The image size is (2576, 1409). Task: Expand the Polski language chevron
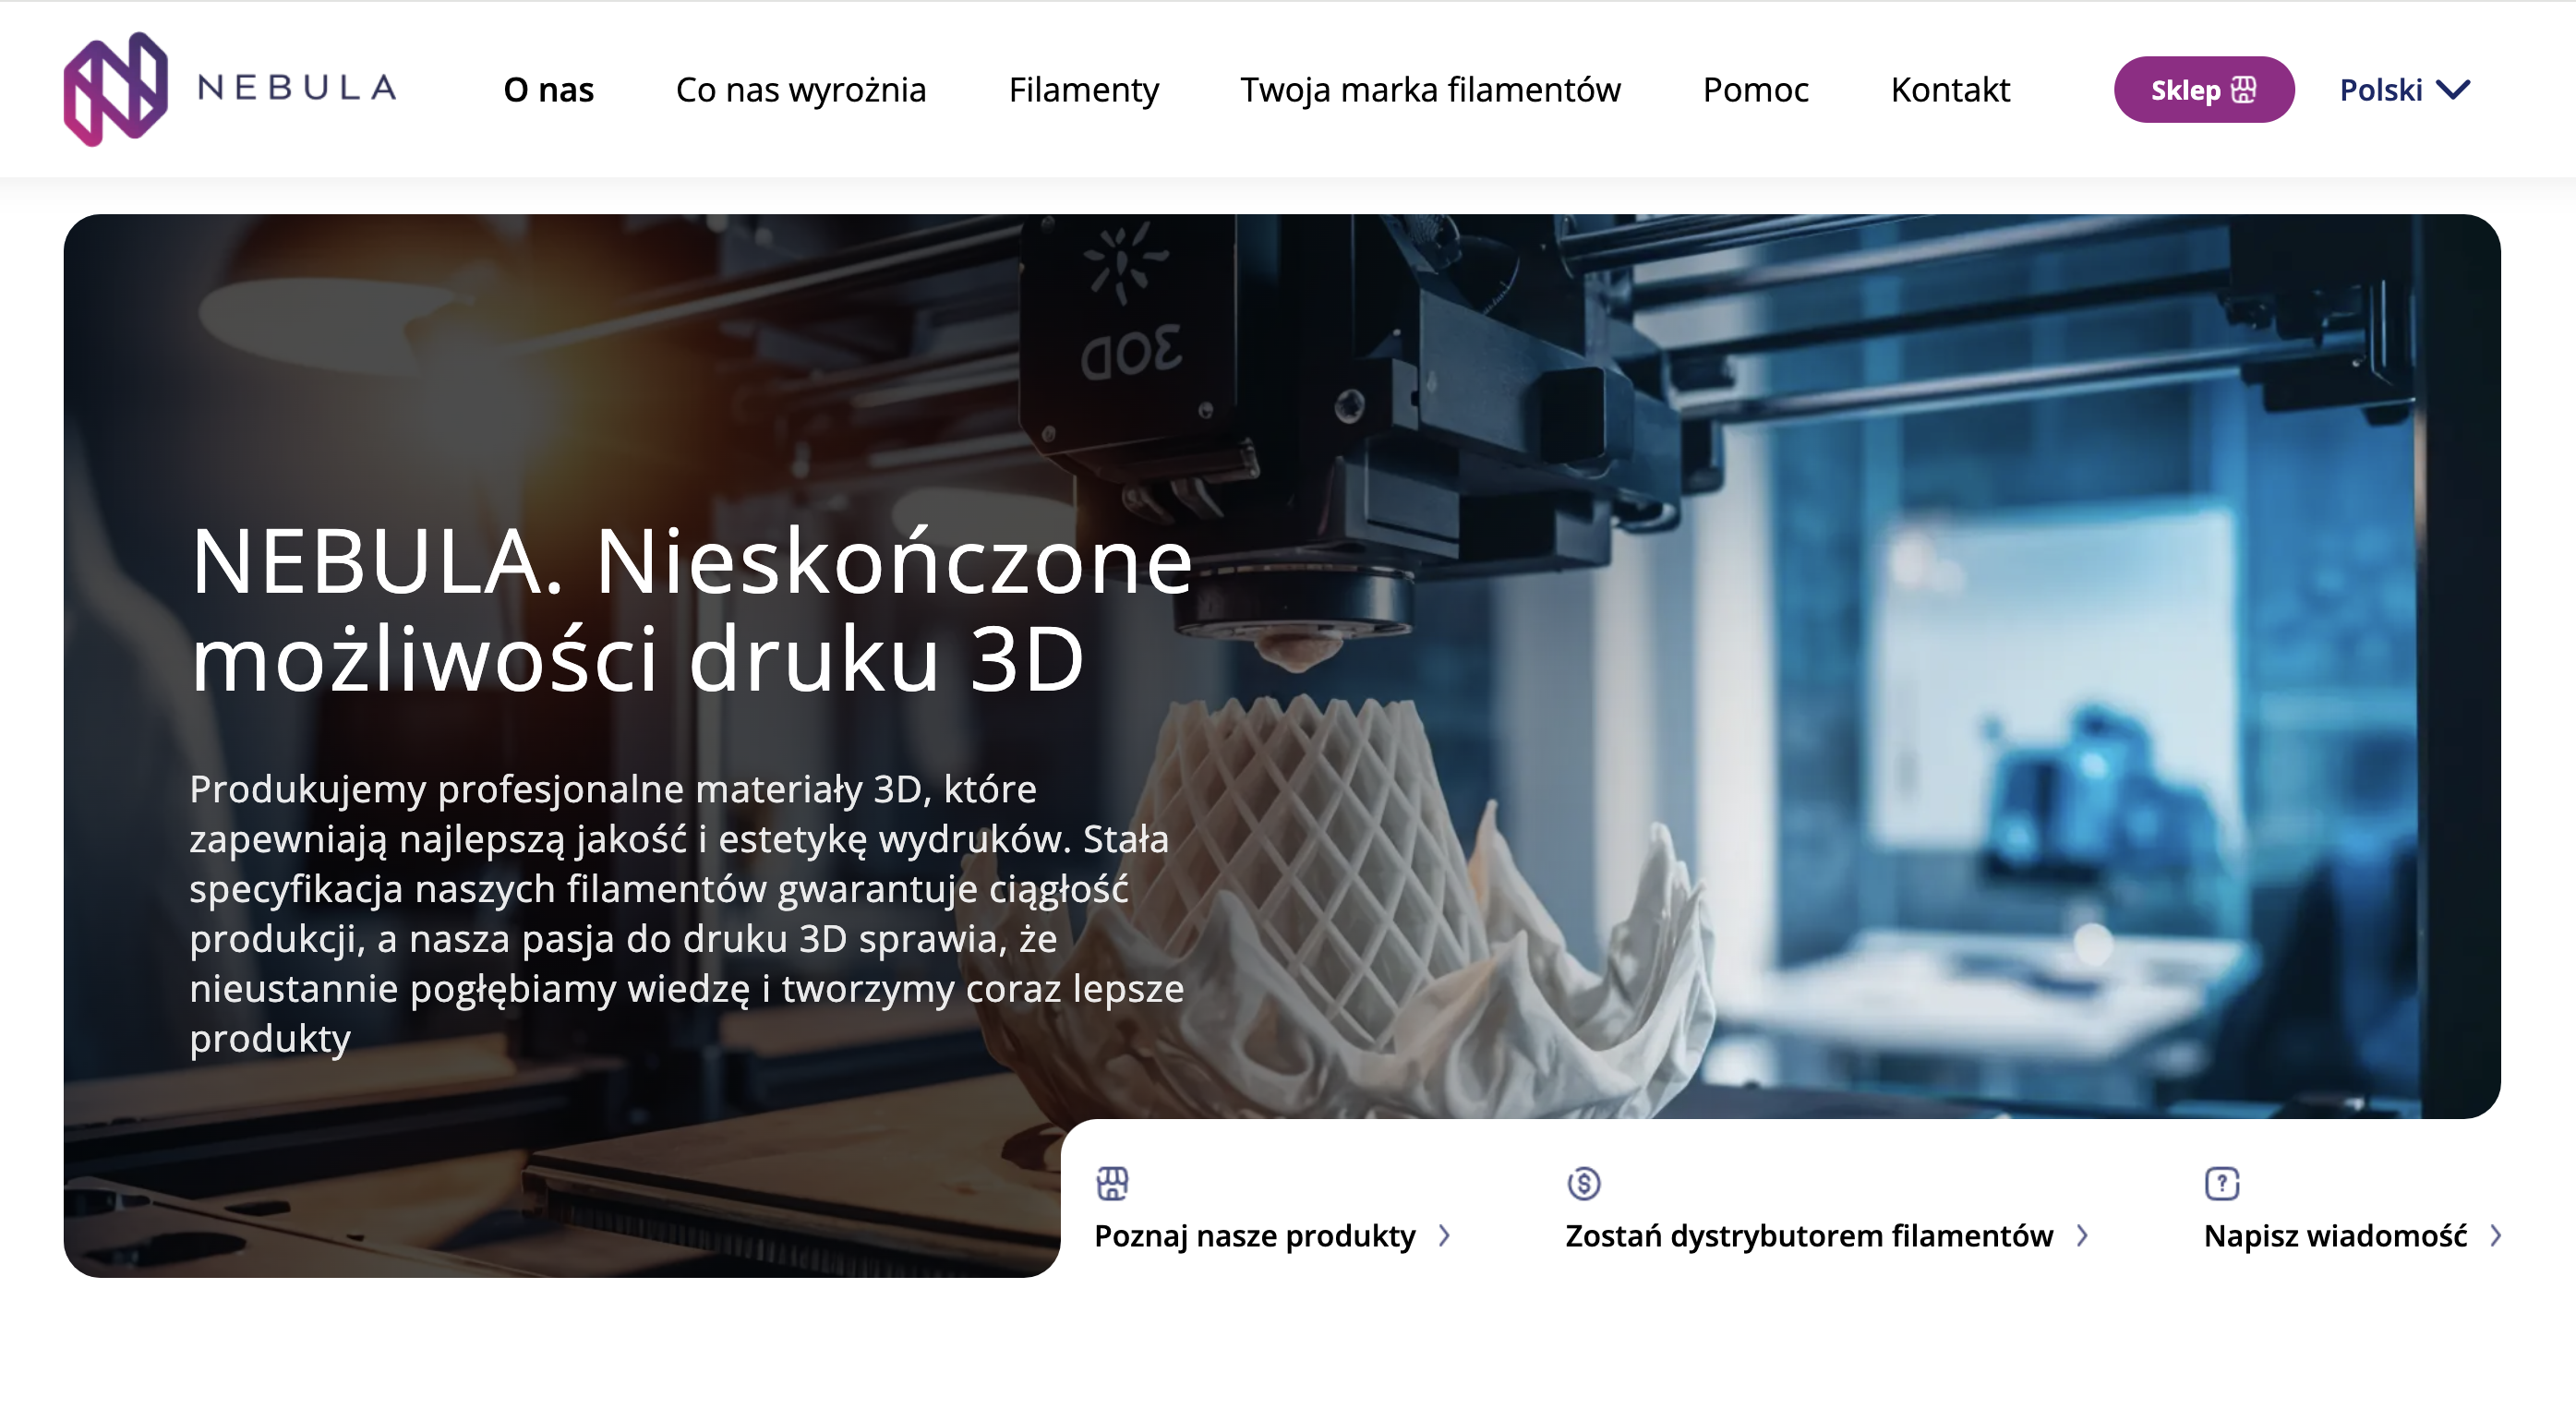2453,90
